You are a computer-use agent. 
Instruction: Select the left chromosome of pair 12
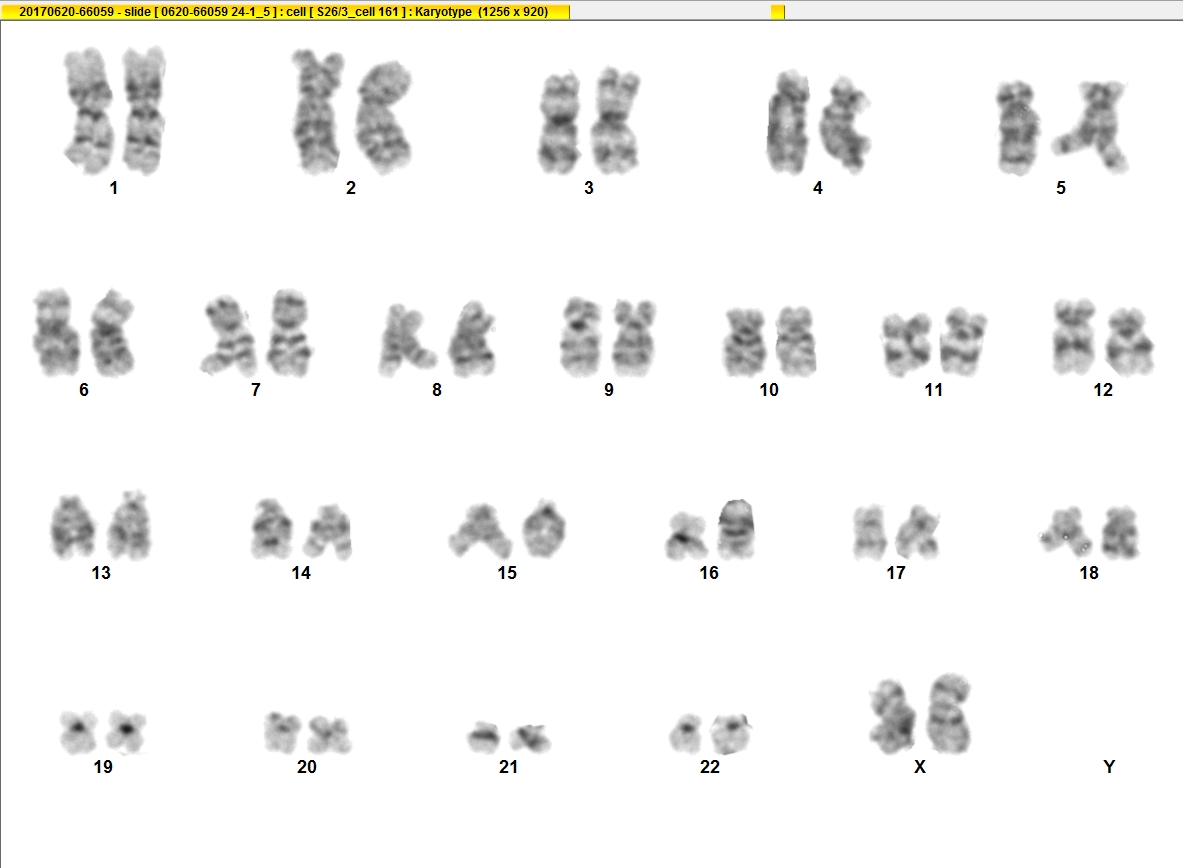(1075, 337)
